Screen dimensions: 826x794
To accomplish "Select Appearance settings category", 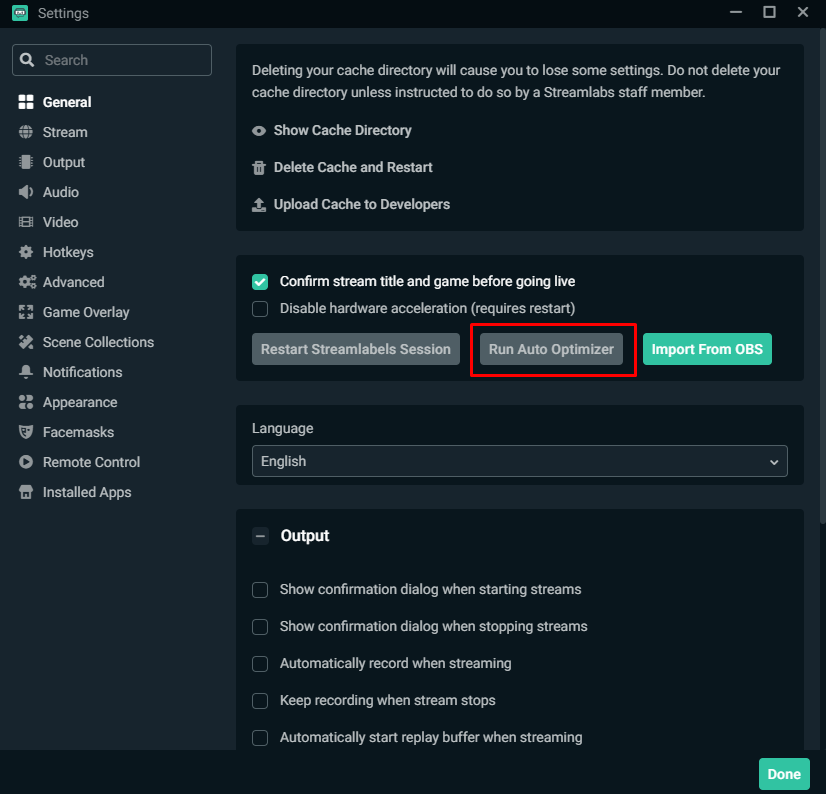I will [80, 403].
